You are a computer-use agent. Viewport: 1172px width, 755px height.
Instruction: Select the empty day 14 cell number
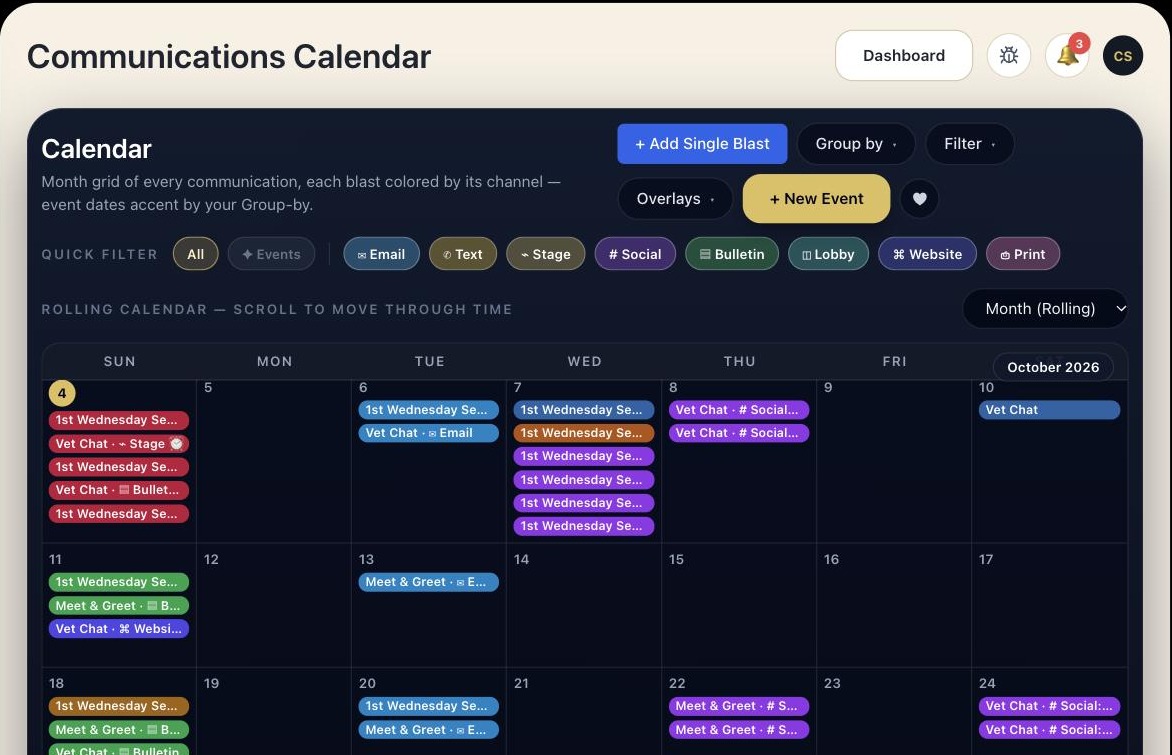522,559
